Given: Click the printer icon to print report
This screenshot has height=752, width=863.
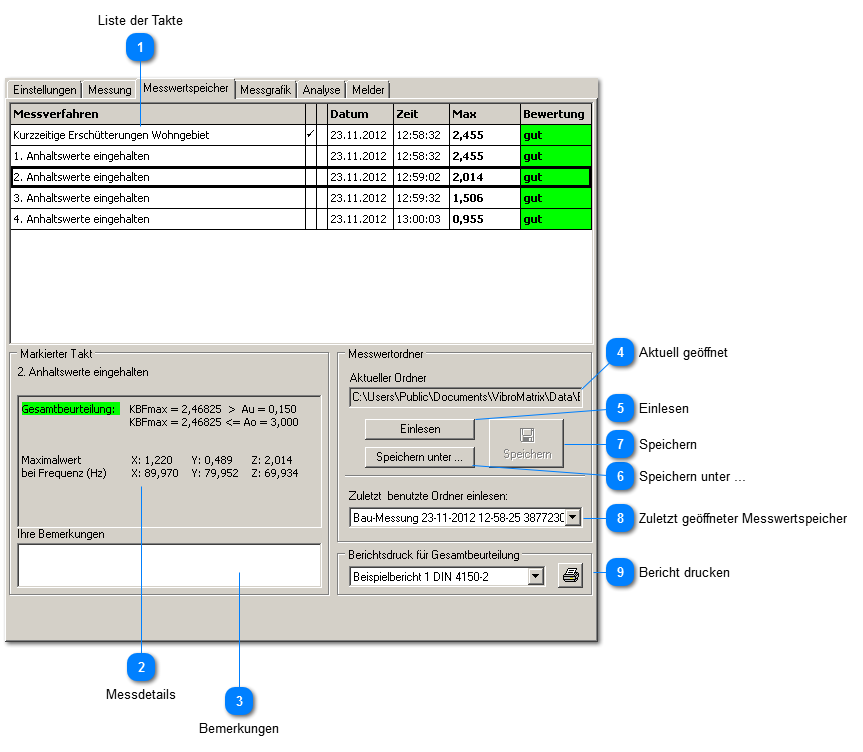Looking at the screenshot, I should 570,576.
